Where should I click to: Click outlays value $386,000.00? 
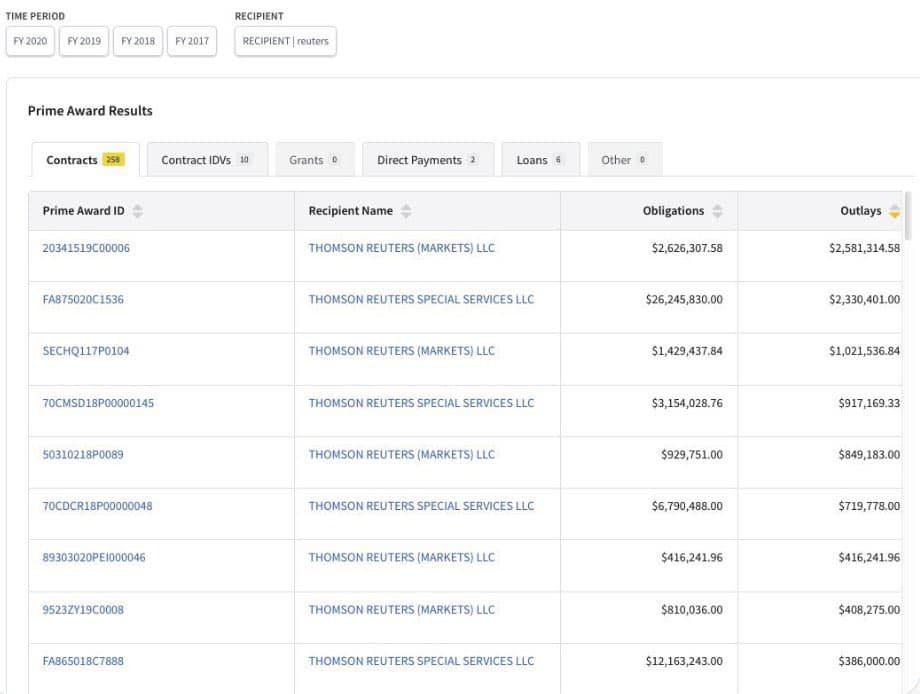click(869, 661)
